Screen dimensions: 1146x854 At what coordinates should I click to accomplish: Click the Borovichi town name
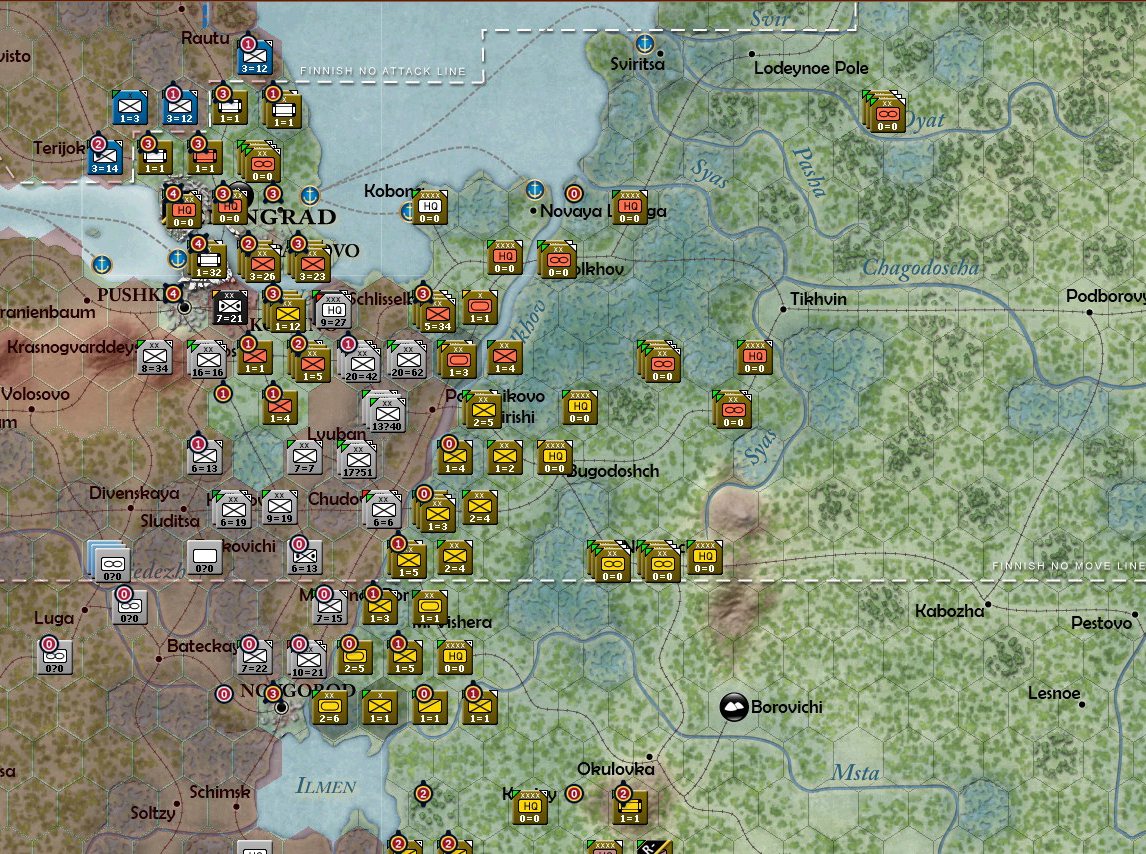786,707
